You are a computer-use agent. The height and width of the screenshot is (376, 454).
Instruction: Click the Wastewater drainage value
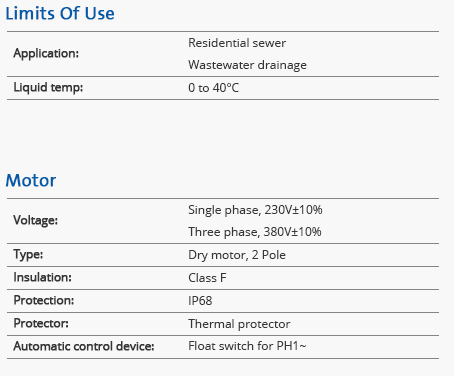click(247, 65)
